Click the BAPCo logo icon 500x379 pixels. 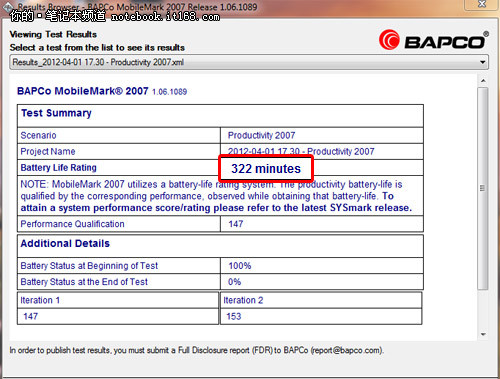click(x=389, y=40)
